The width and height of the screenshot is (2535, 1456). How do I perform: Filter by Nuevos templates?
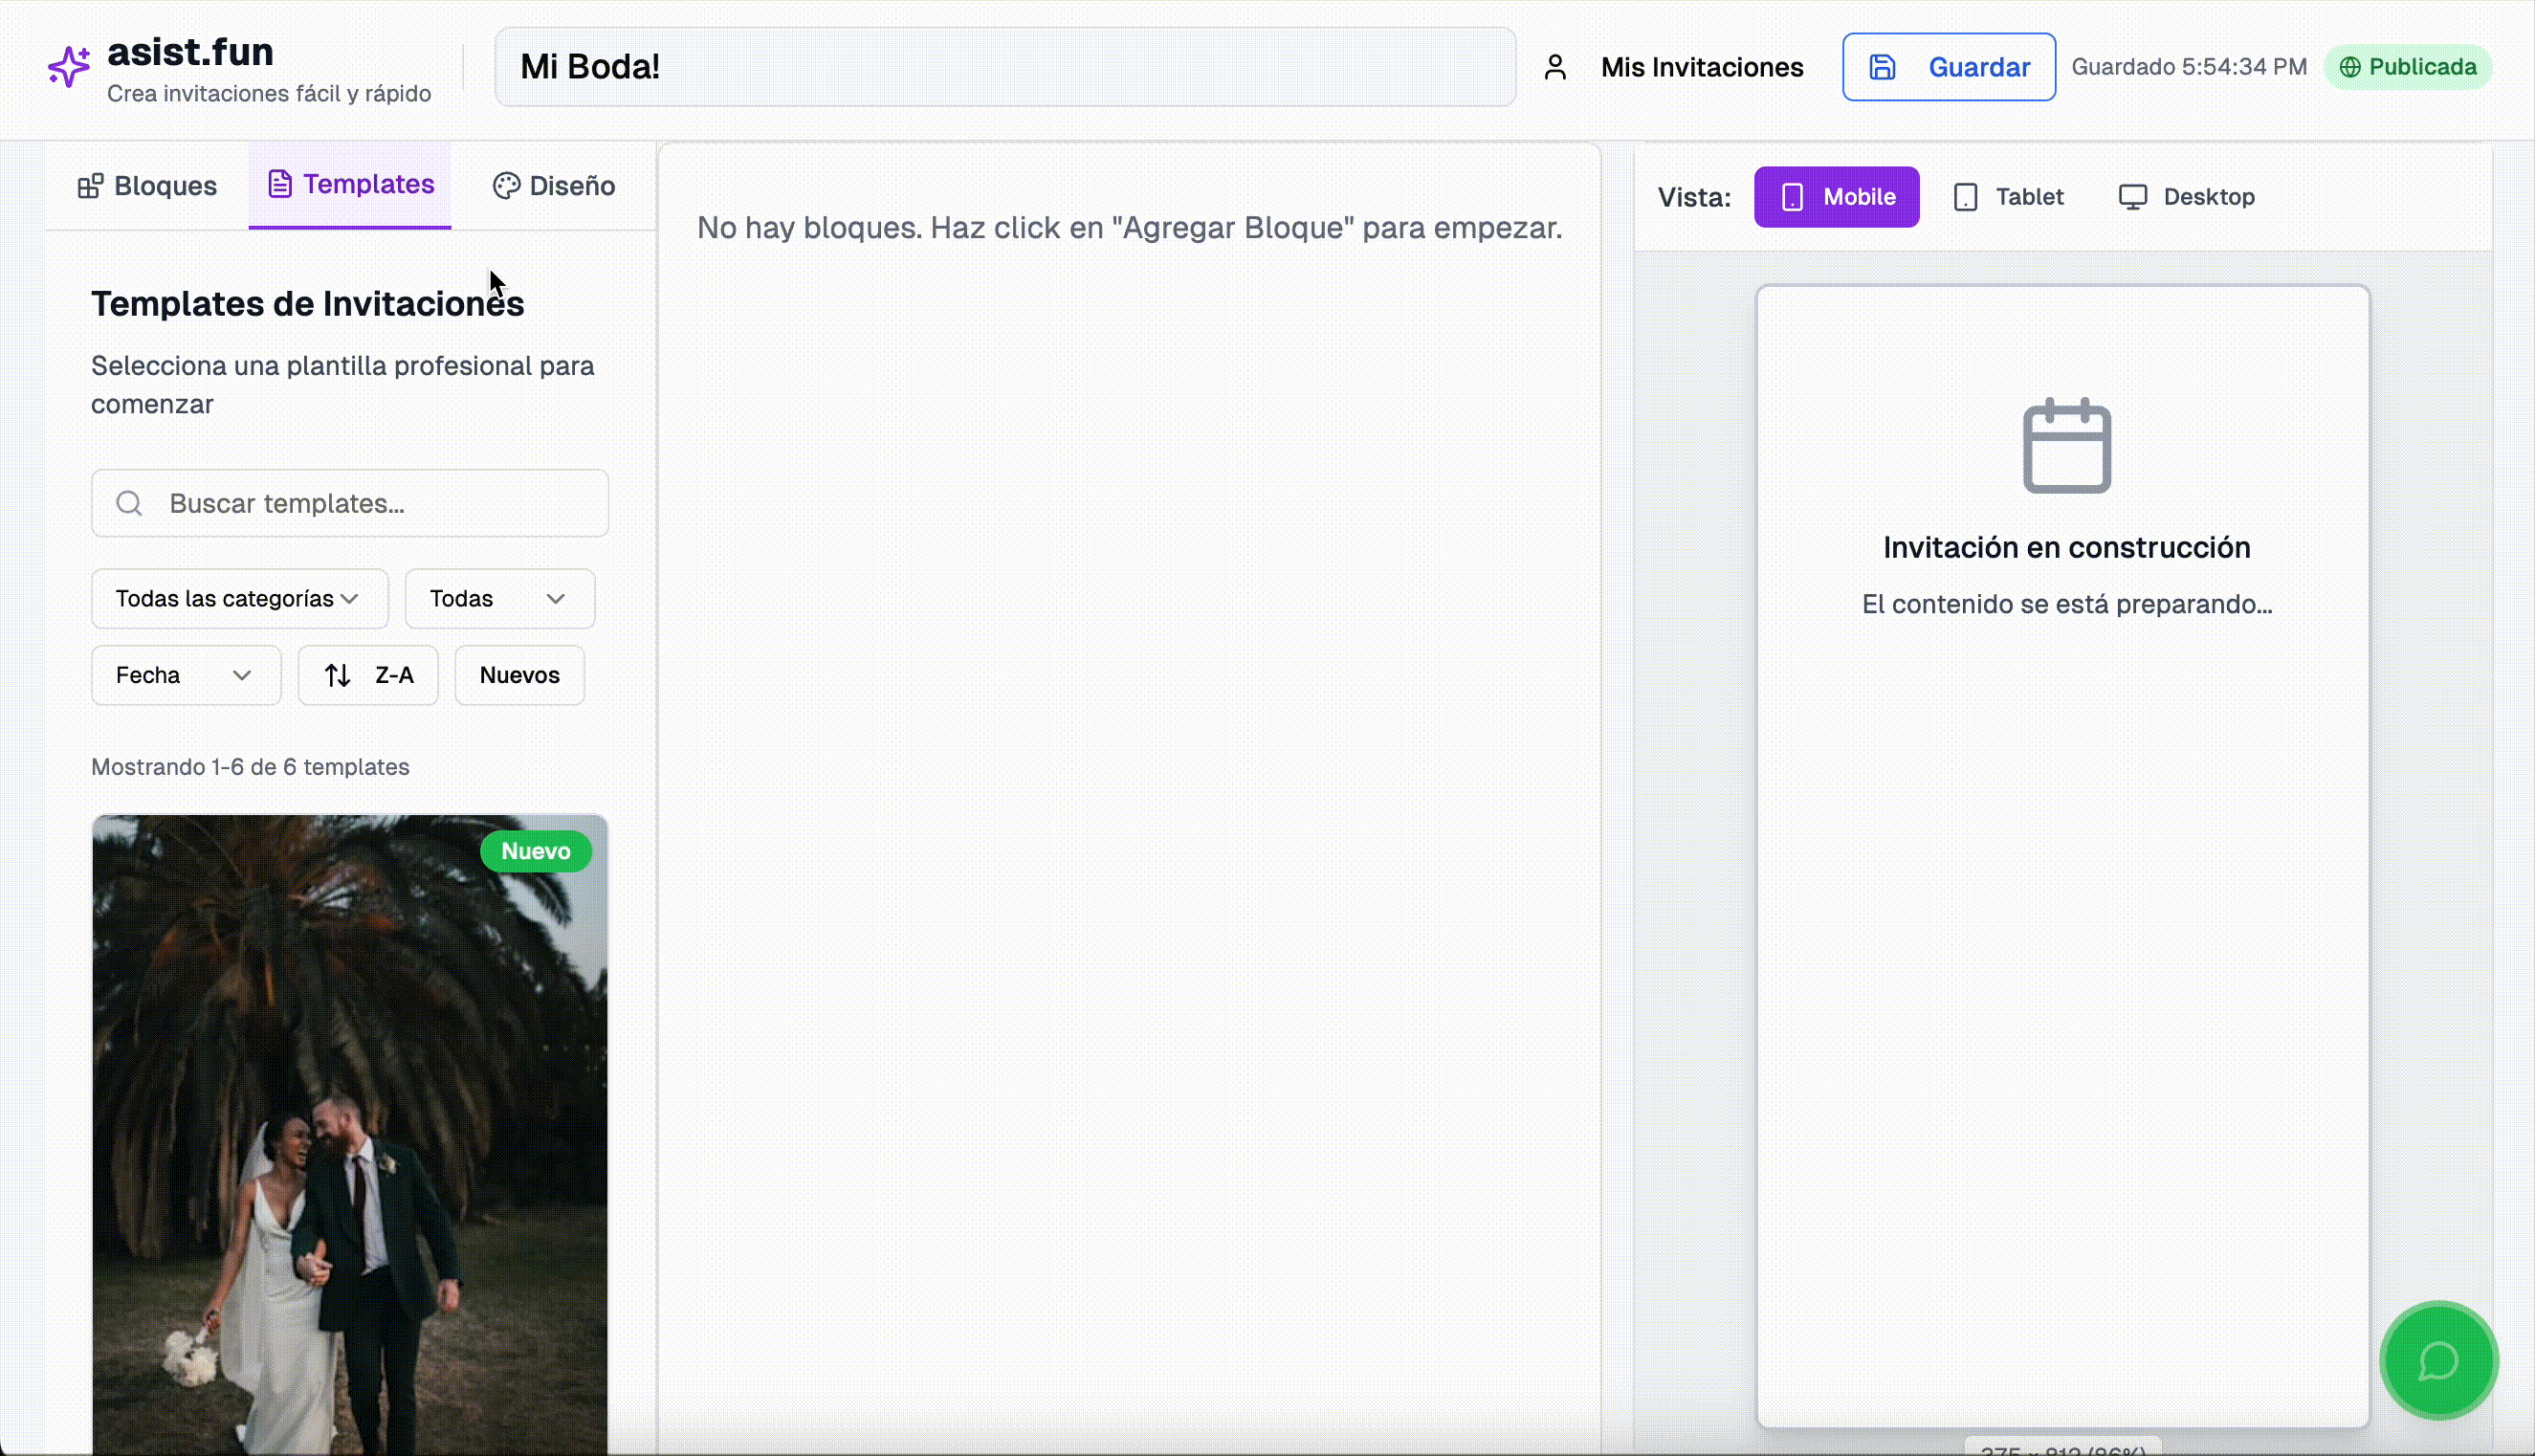pos(519,675)
